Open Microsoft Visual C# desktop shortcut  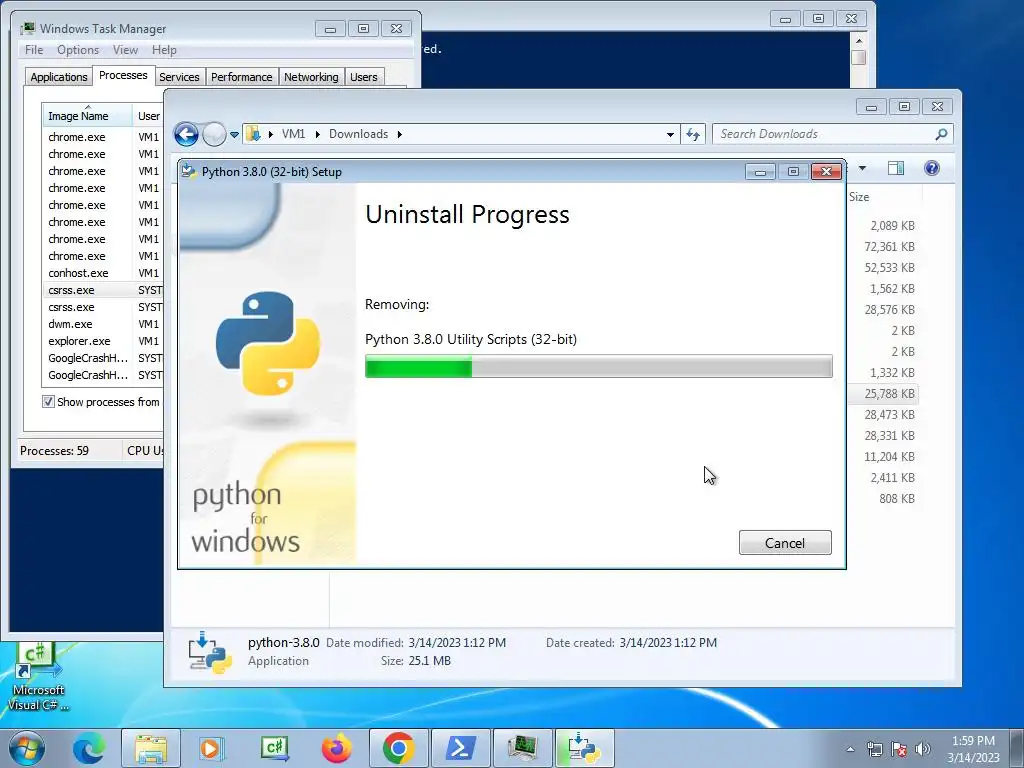click(38, 678)
